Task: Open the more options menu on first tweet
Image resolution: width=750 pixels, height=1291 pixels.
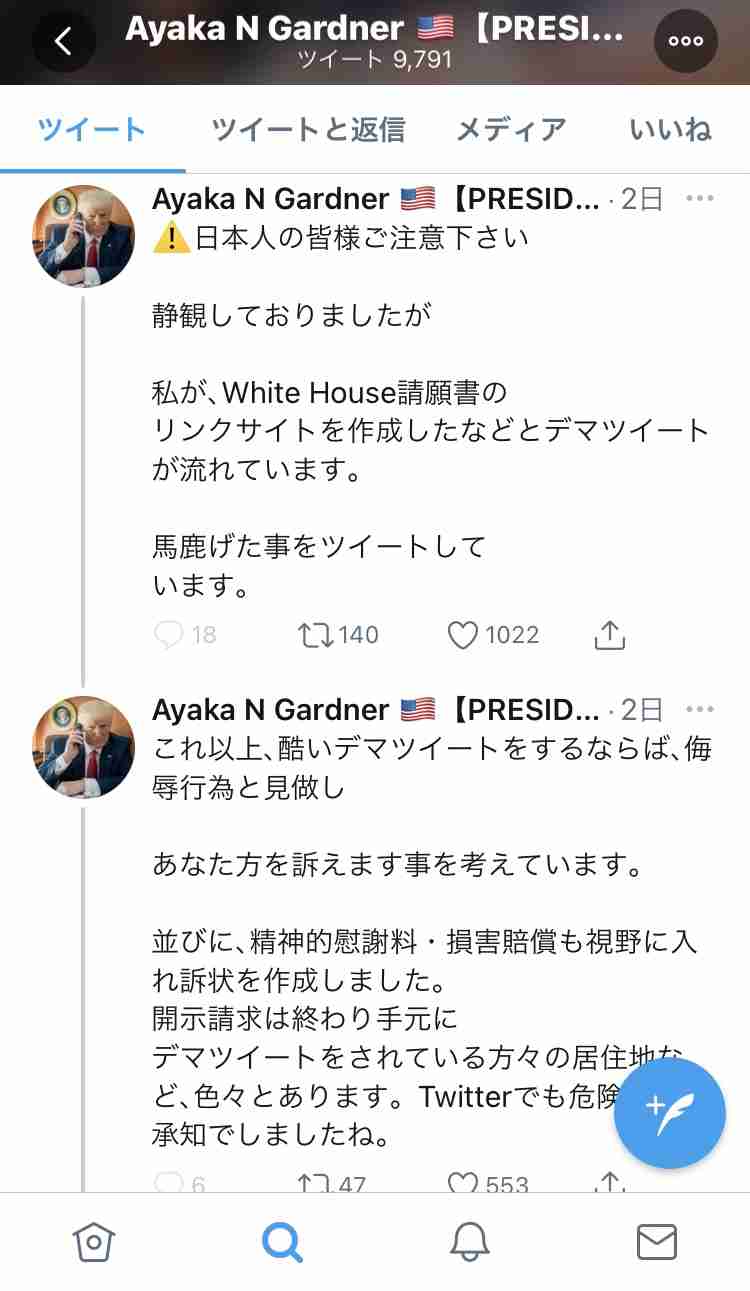Action: point(699,199)
